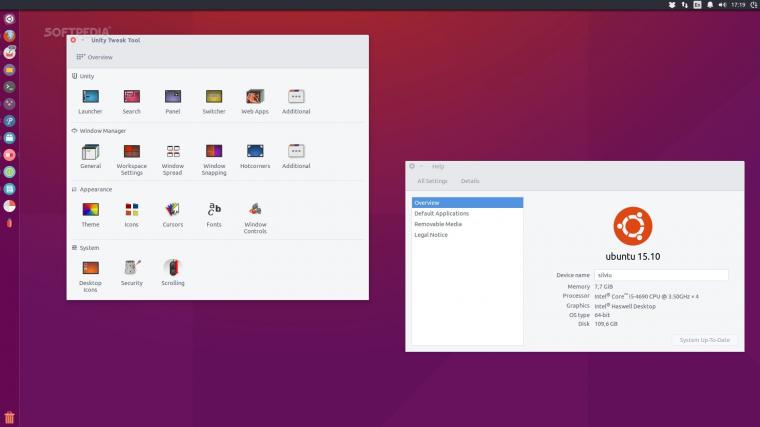Select Legal Notice in the sidebar
The width and height of the screenshot is (760, 427).
click(x=467, y=235)
